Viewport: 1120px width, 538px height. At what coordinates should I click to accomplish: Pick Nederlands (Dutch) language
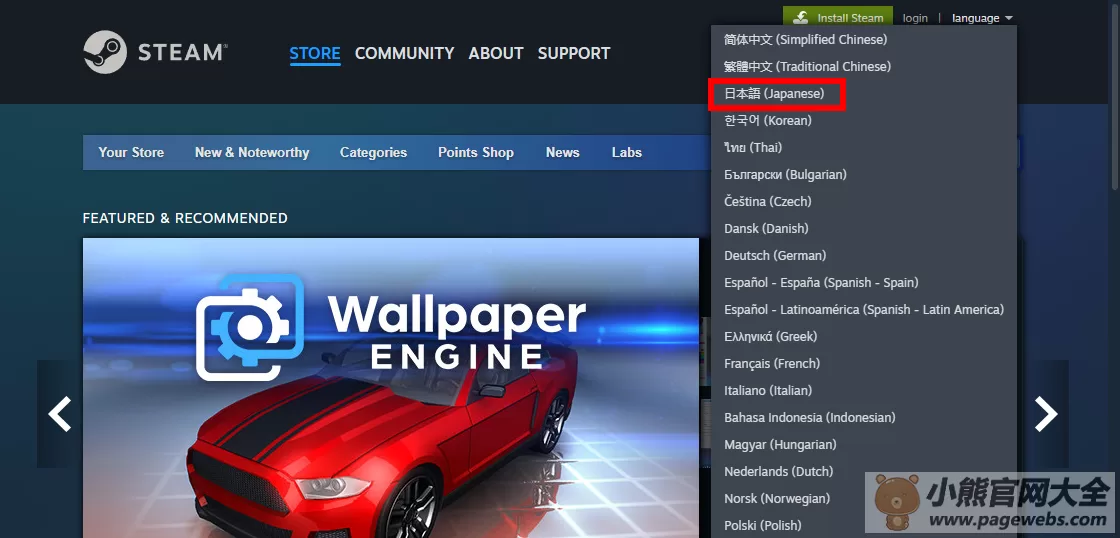(x=864, y=472)
